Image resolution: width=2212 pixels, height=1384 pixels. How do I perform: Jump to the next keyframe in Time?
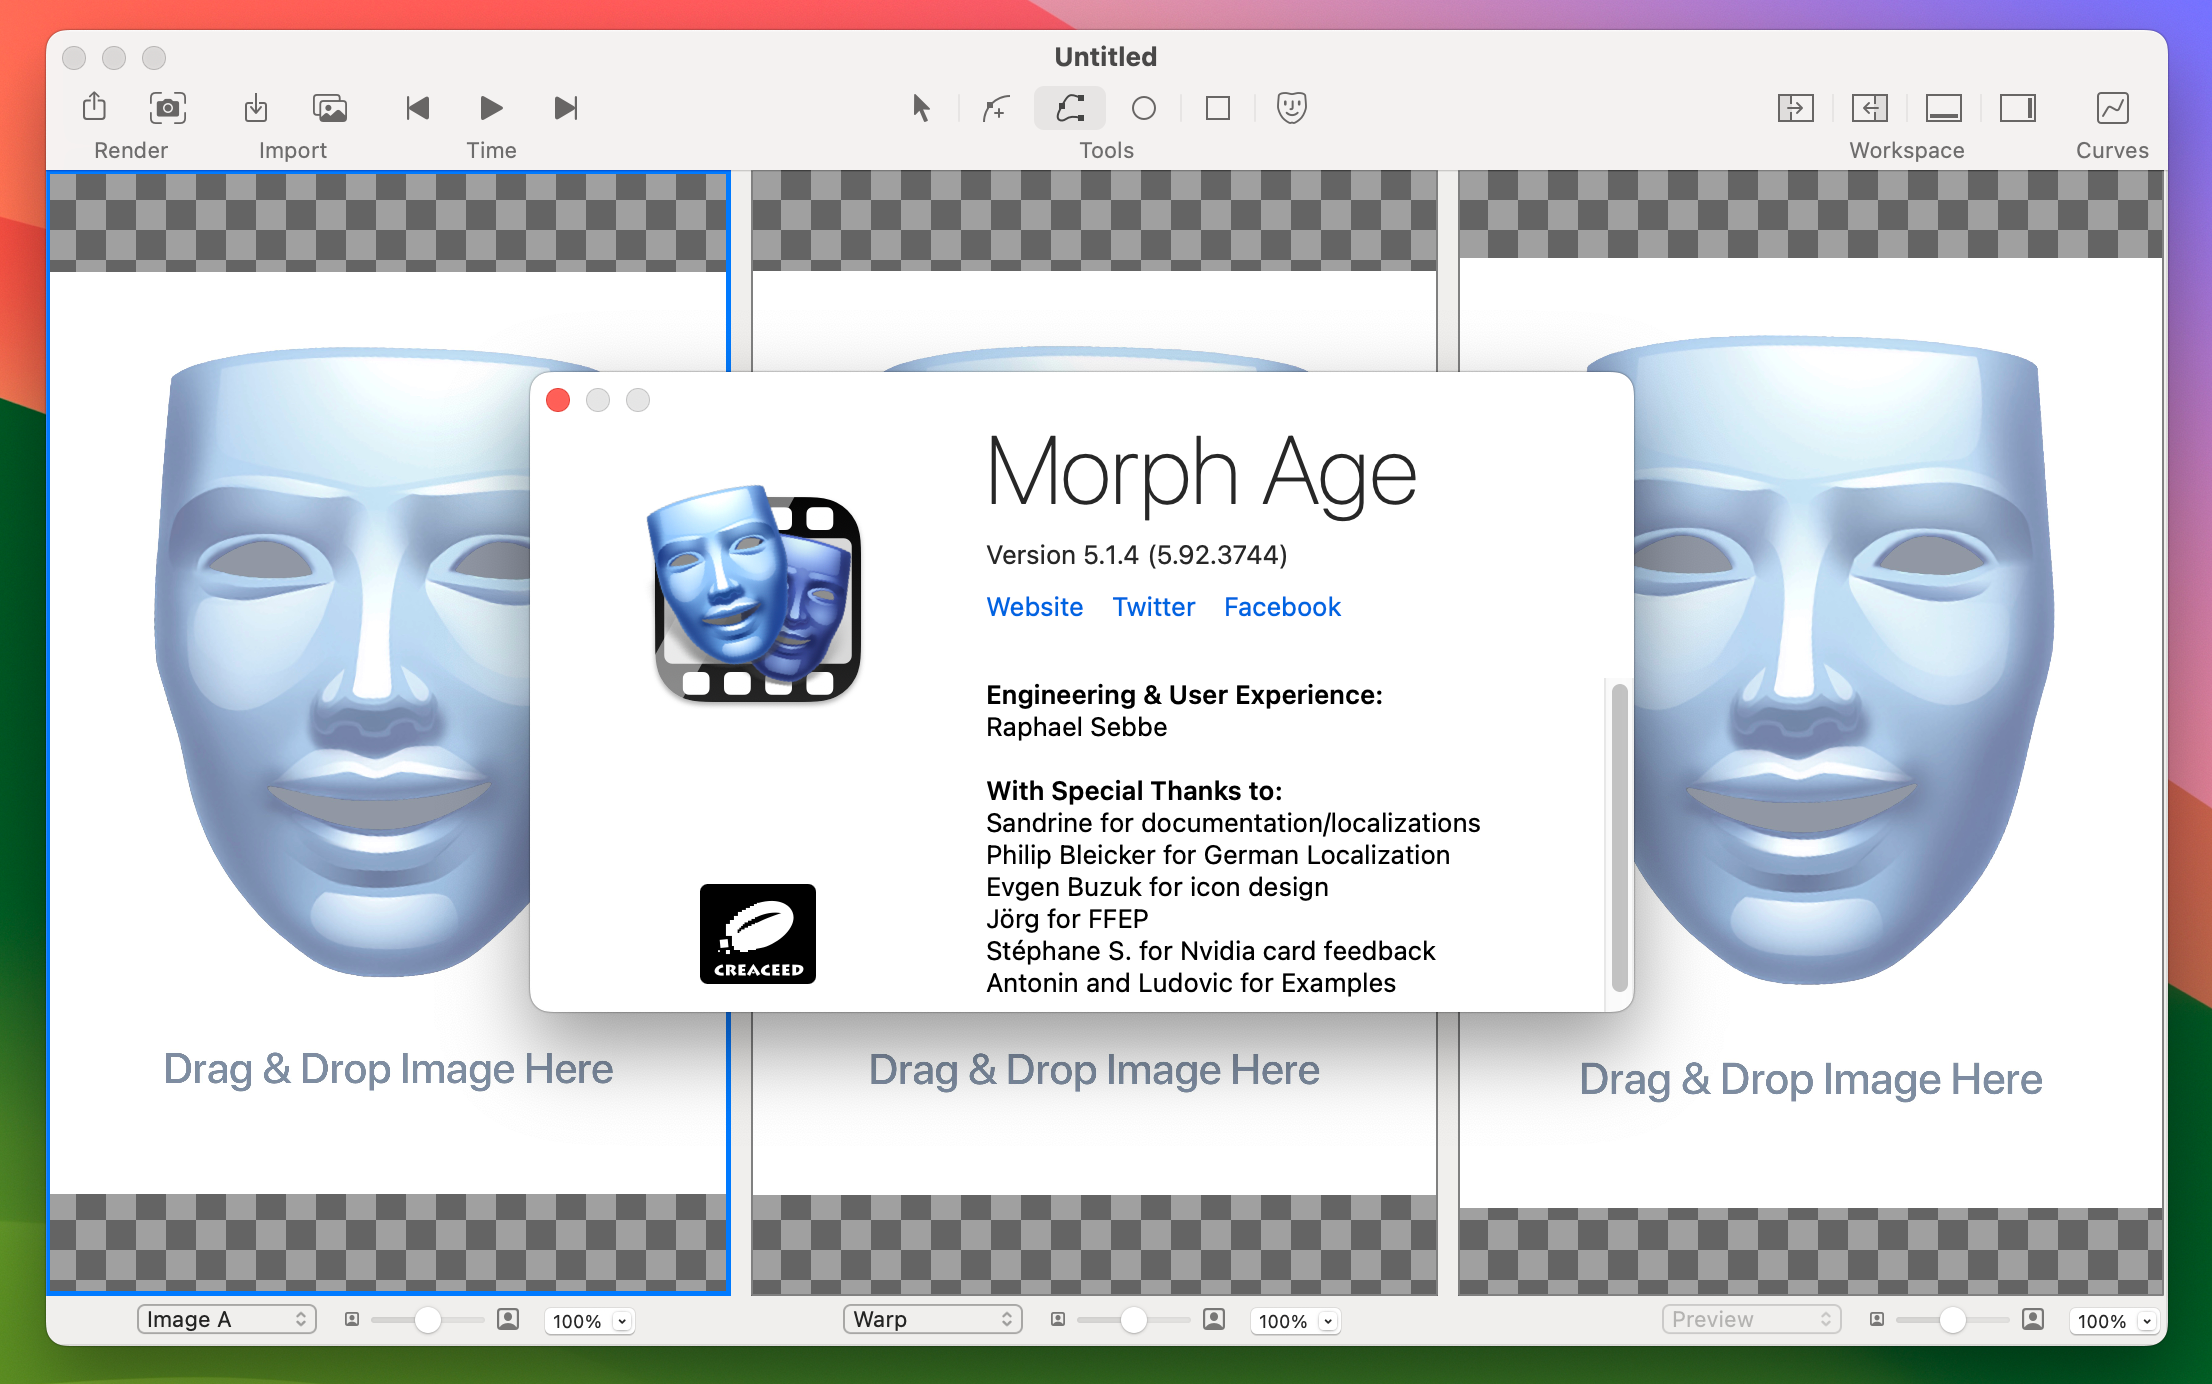(x=566, y=107)
